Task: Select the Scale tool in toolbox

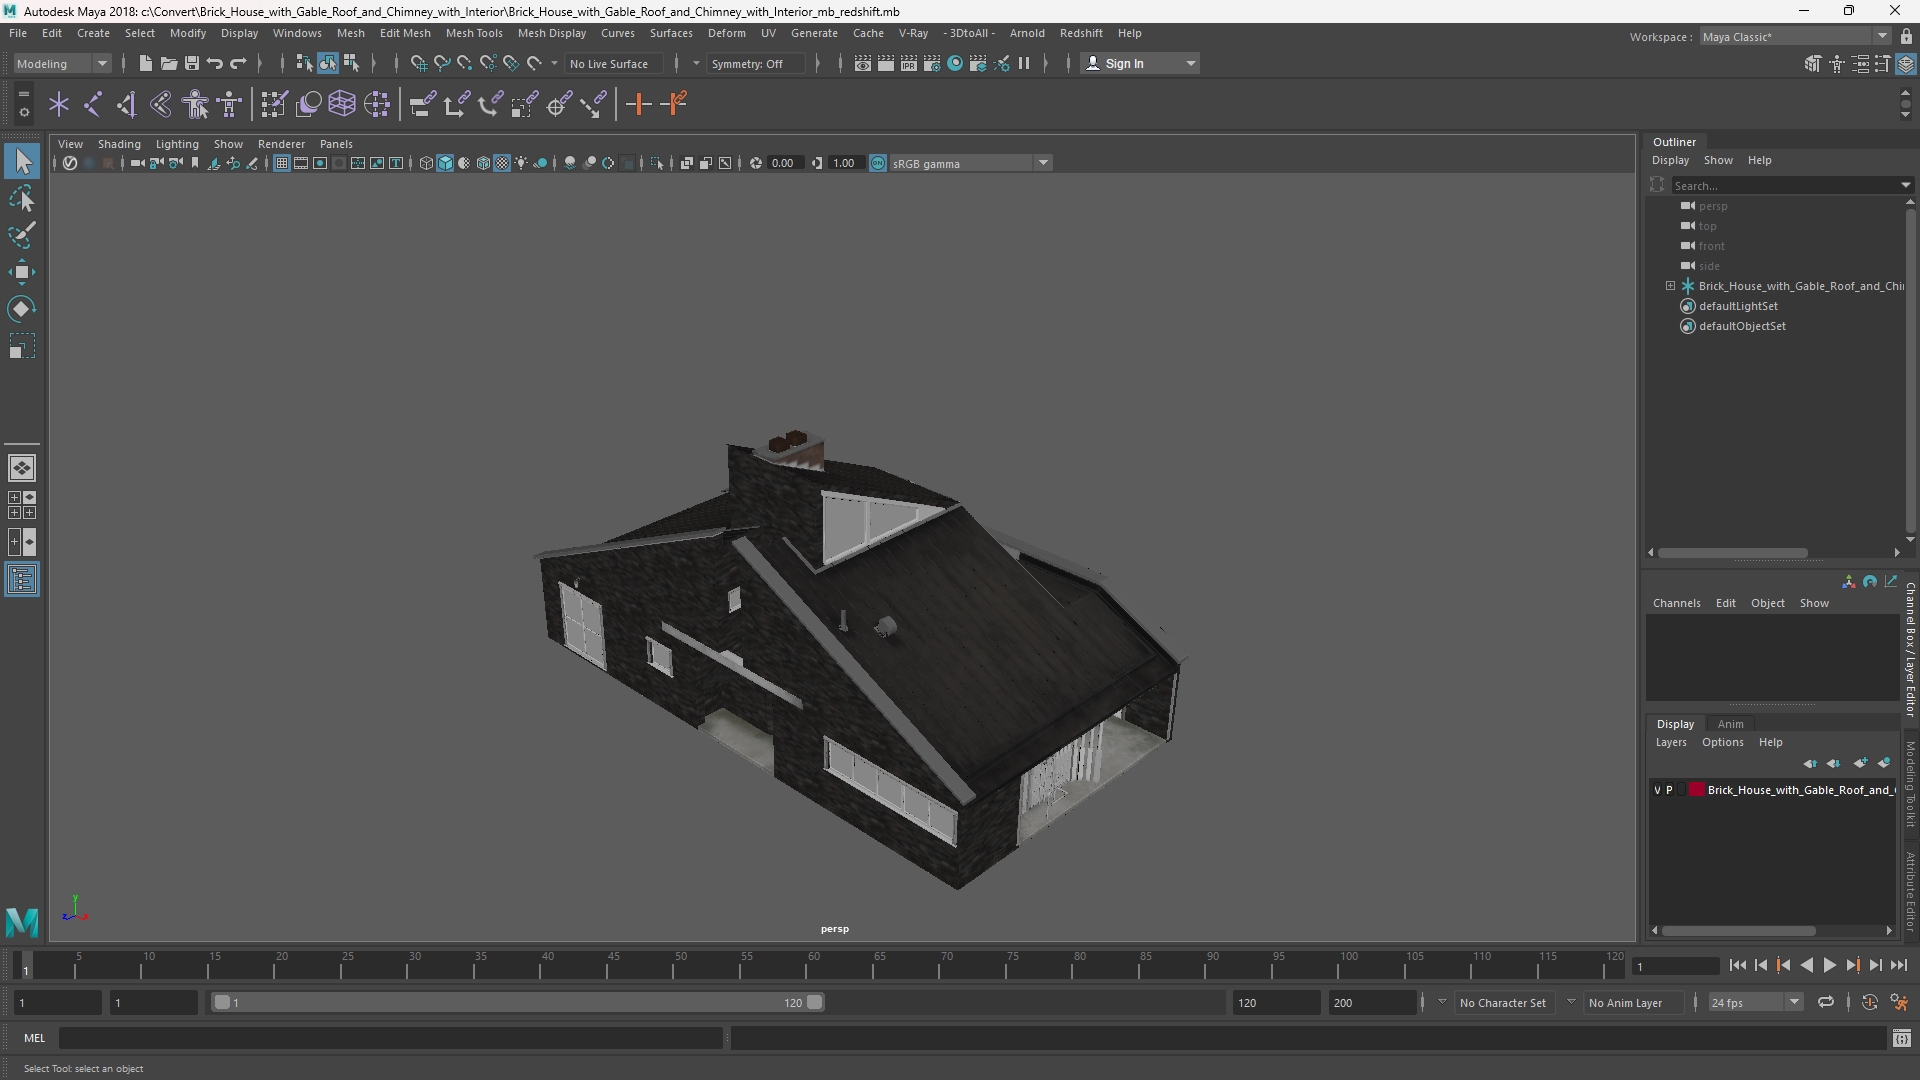Action: click(22, 346)
